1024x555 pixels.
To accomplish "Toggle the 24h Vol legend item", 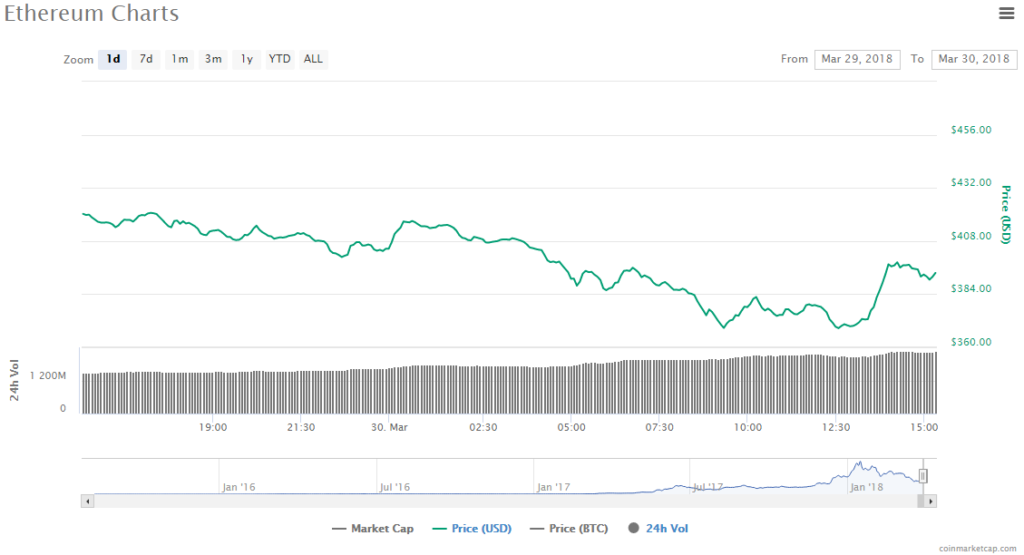I will point(659,528).
